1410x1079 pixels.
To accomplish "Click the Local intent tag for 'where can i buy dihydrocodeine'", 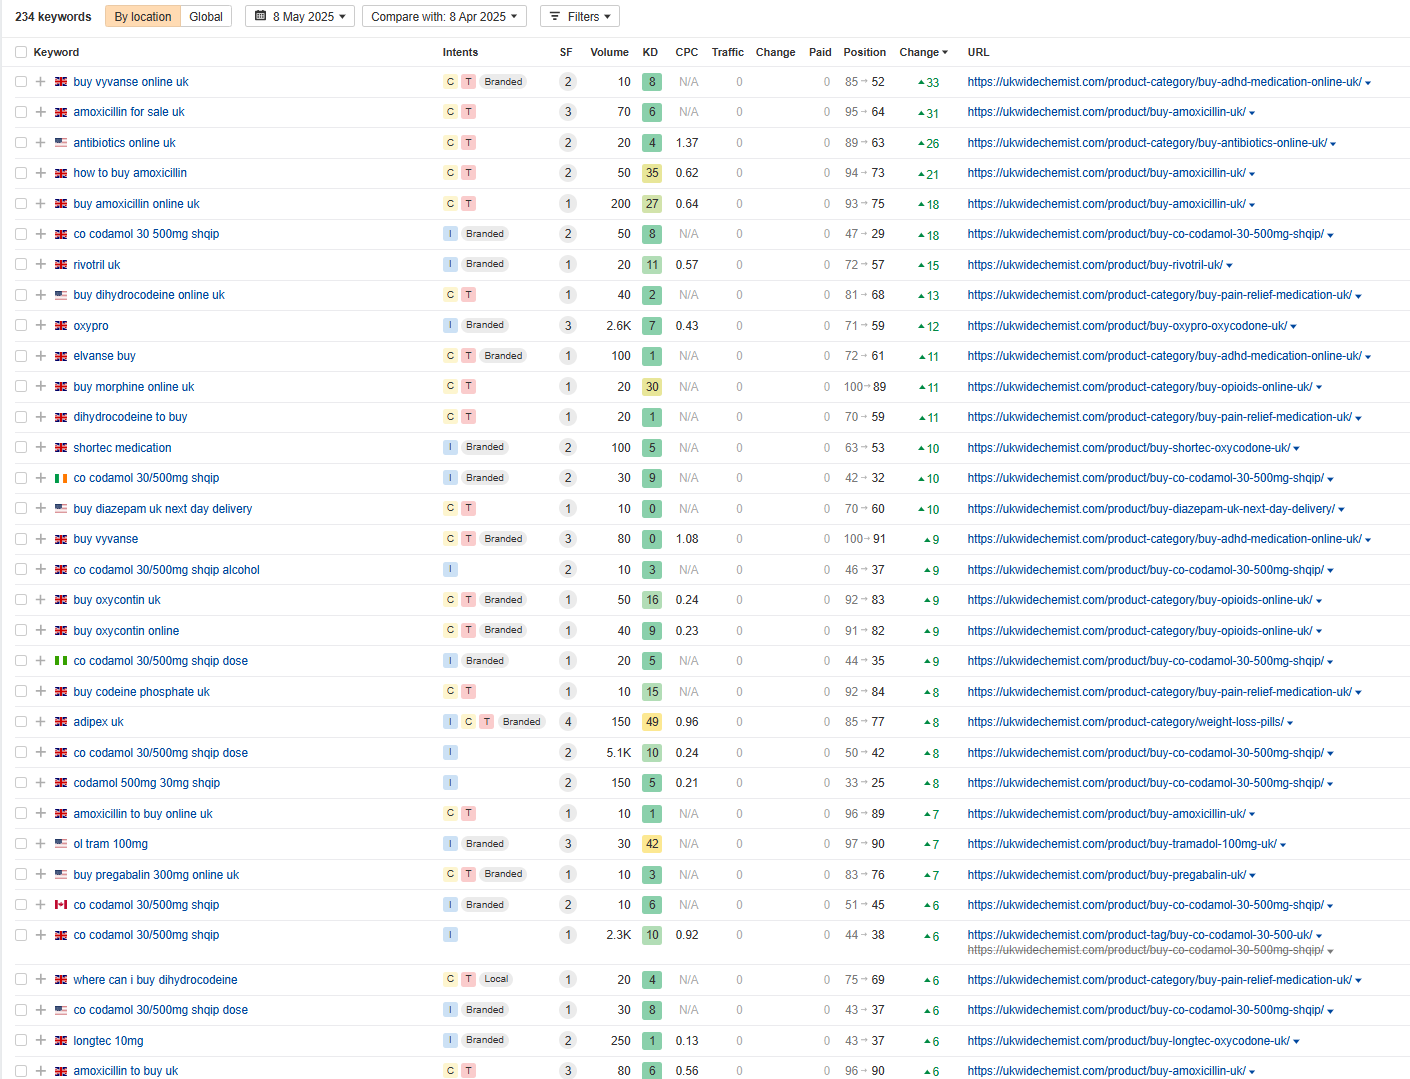I will [x=496, y=980].
